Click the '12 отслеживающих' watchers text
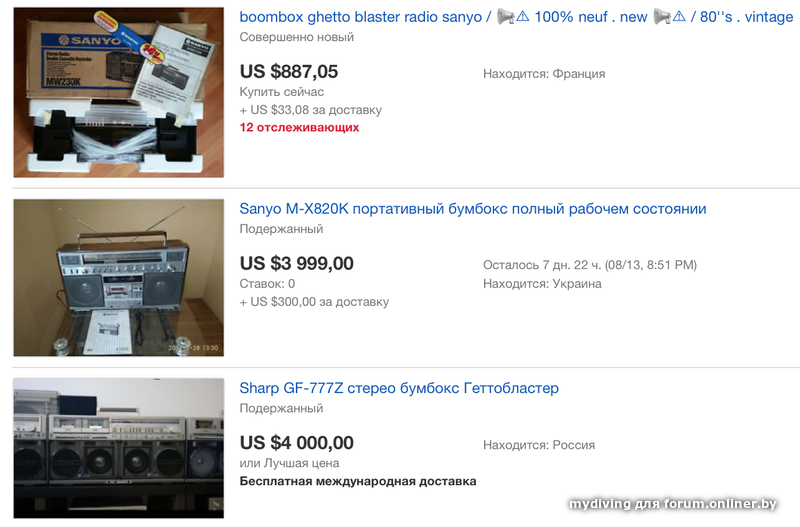This screenshot has width=800, height=527. tap(299, 128)
